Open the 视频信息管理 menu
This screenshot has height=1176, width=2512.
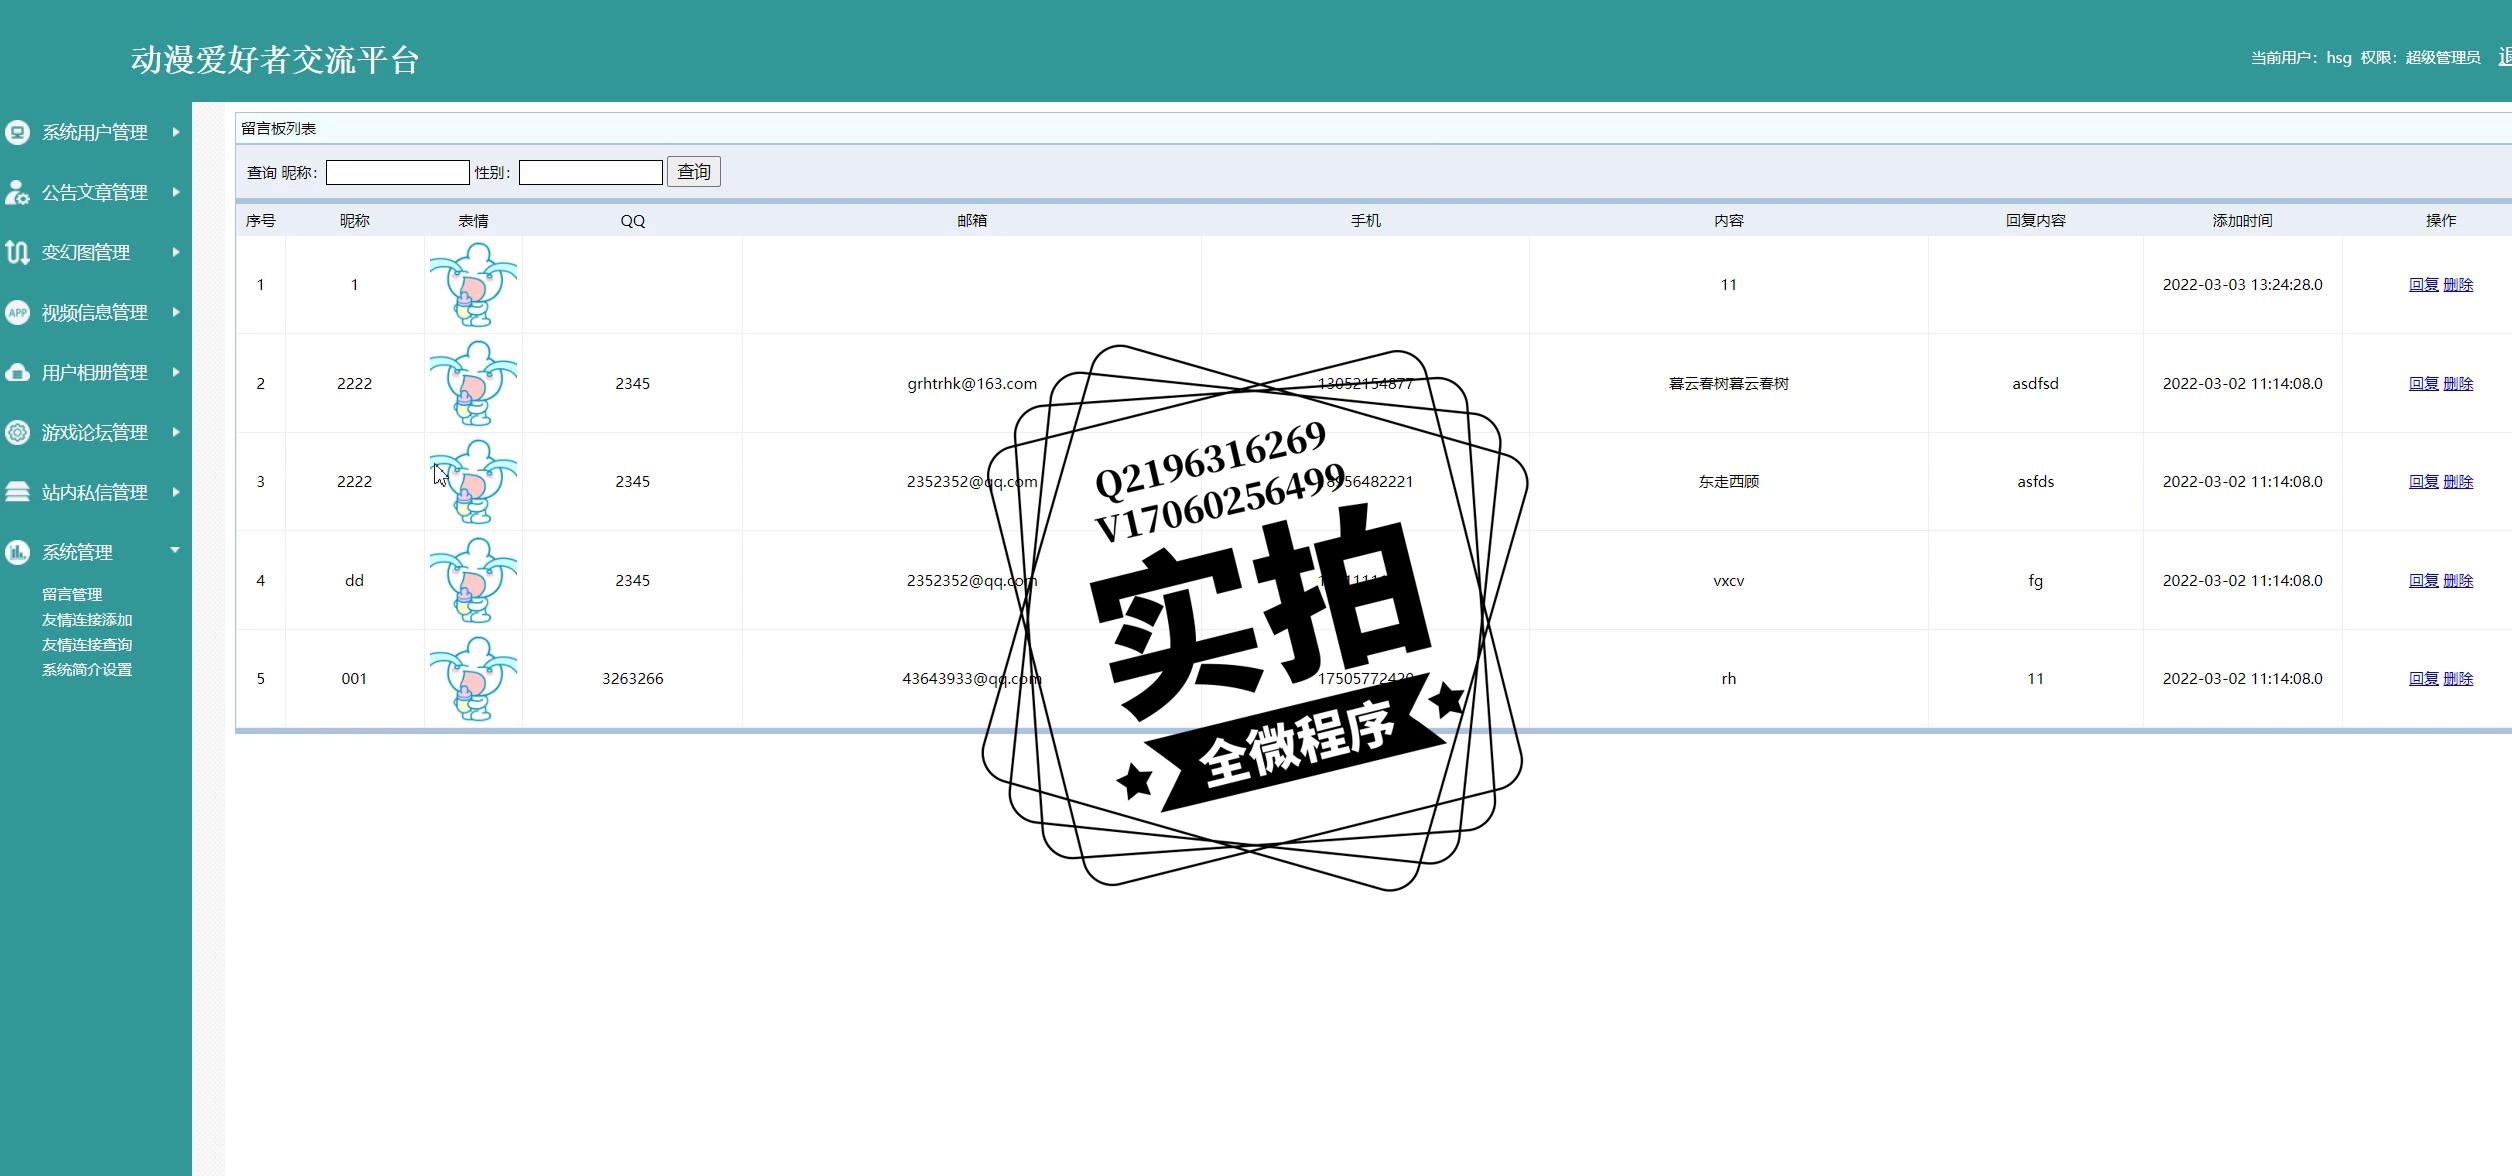point(95,312)
